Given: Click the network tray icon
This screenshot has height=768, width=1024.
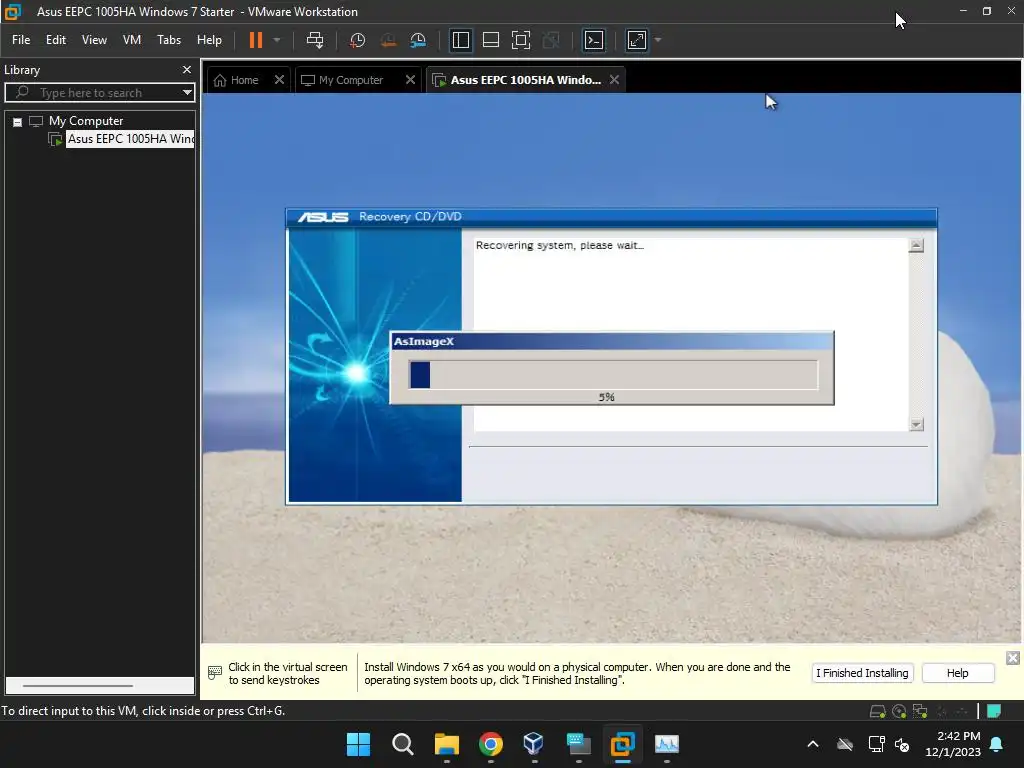Looking at the screenshot, I should pyautogui.click(x=876, y=744).
